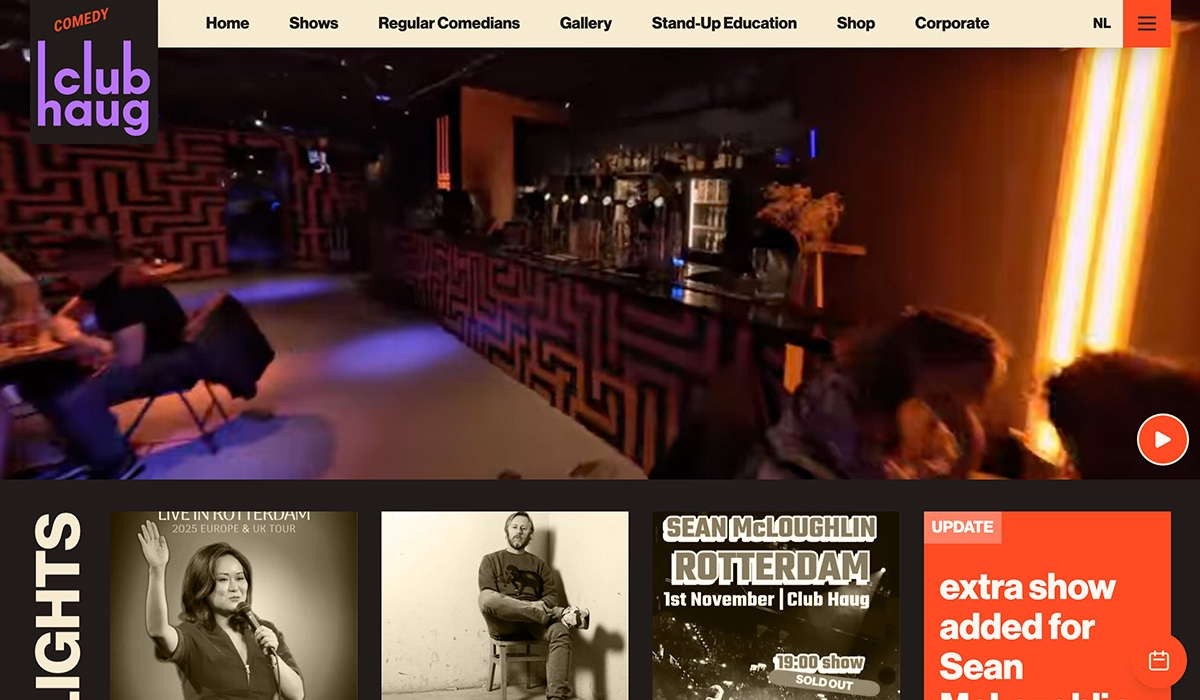Play the hero video

tap(1162, 439)
